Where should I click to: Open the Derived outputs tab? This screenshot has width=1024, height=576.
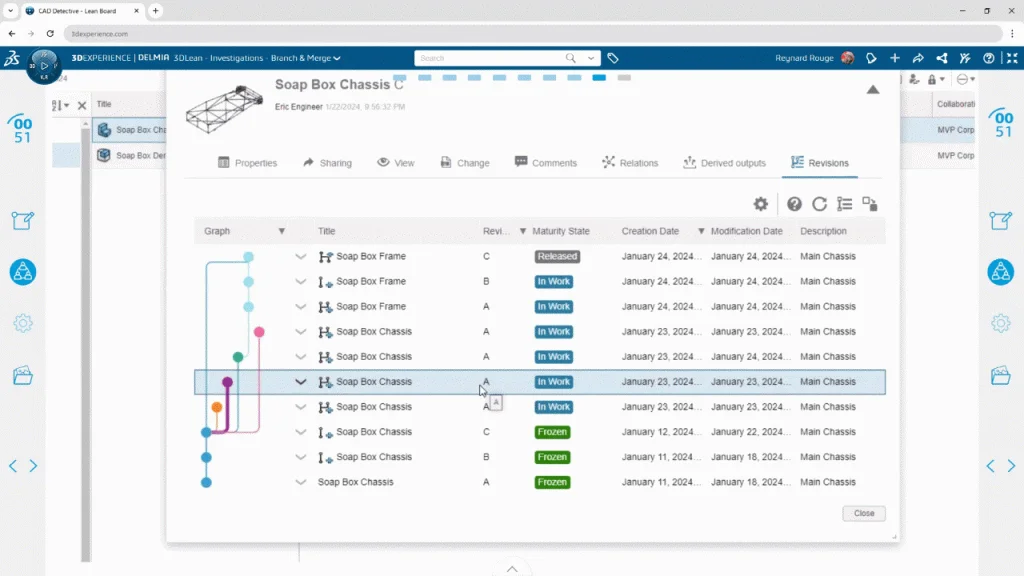pyautogui.click(x=724, y=163)
